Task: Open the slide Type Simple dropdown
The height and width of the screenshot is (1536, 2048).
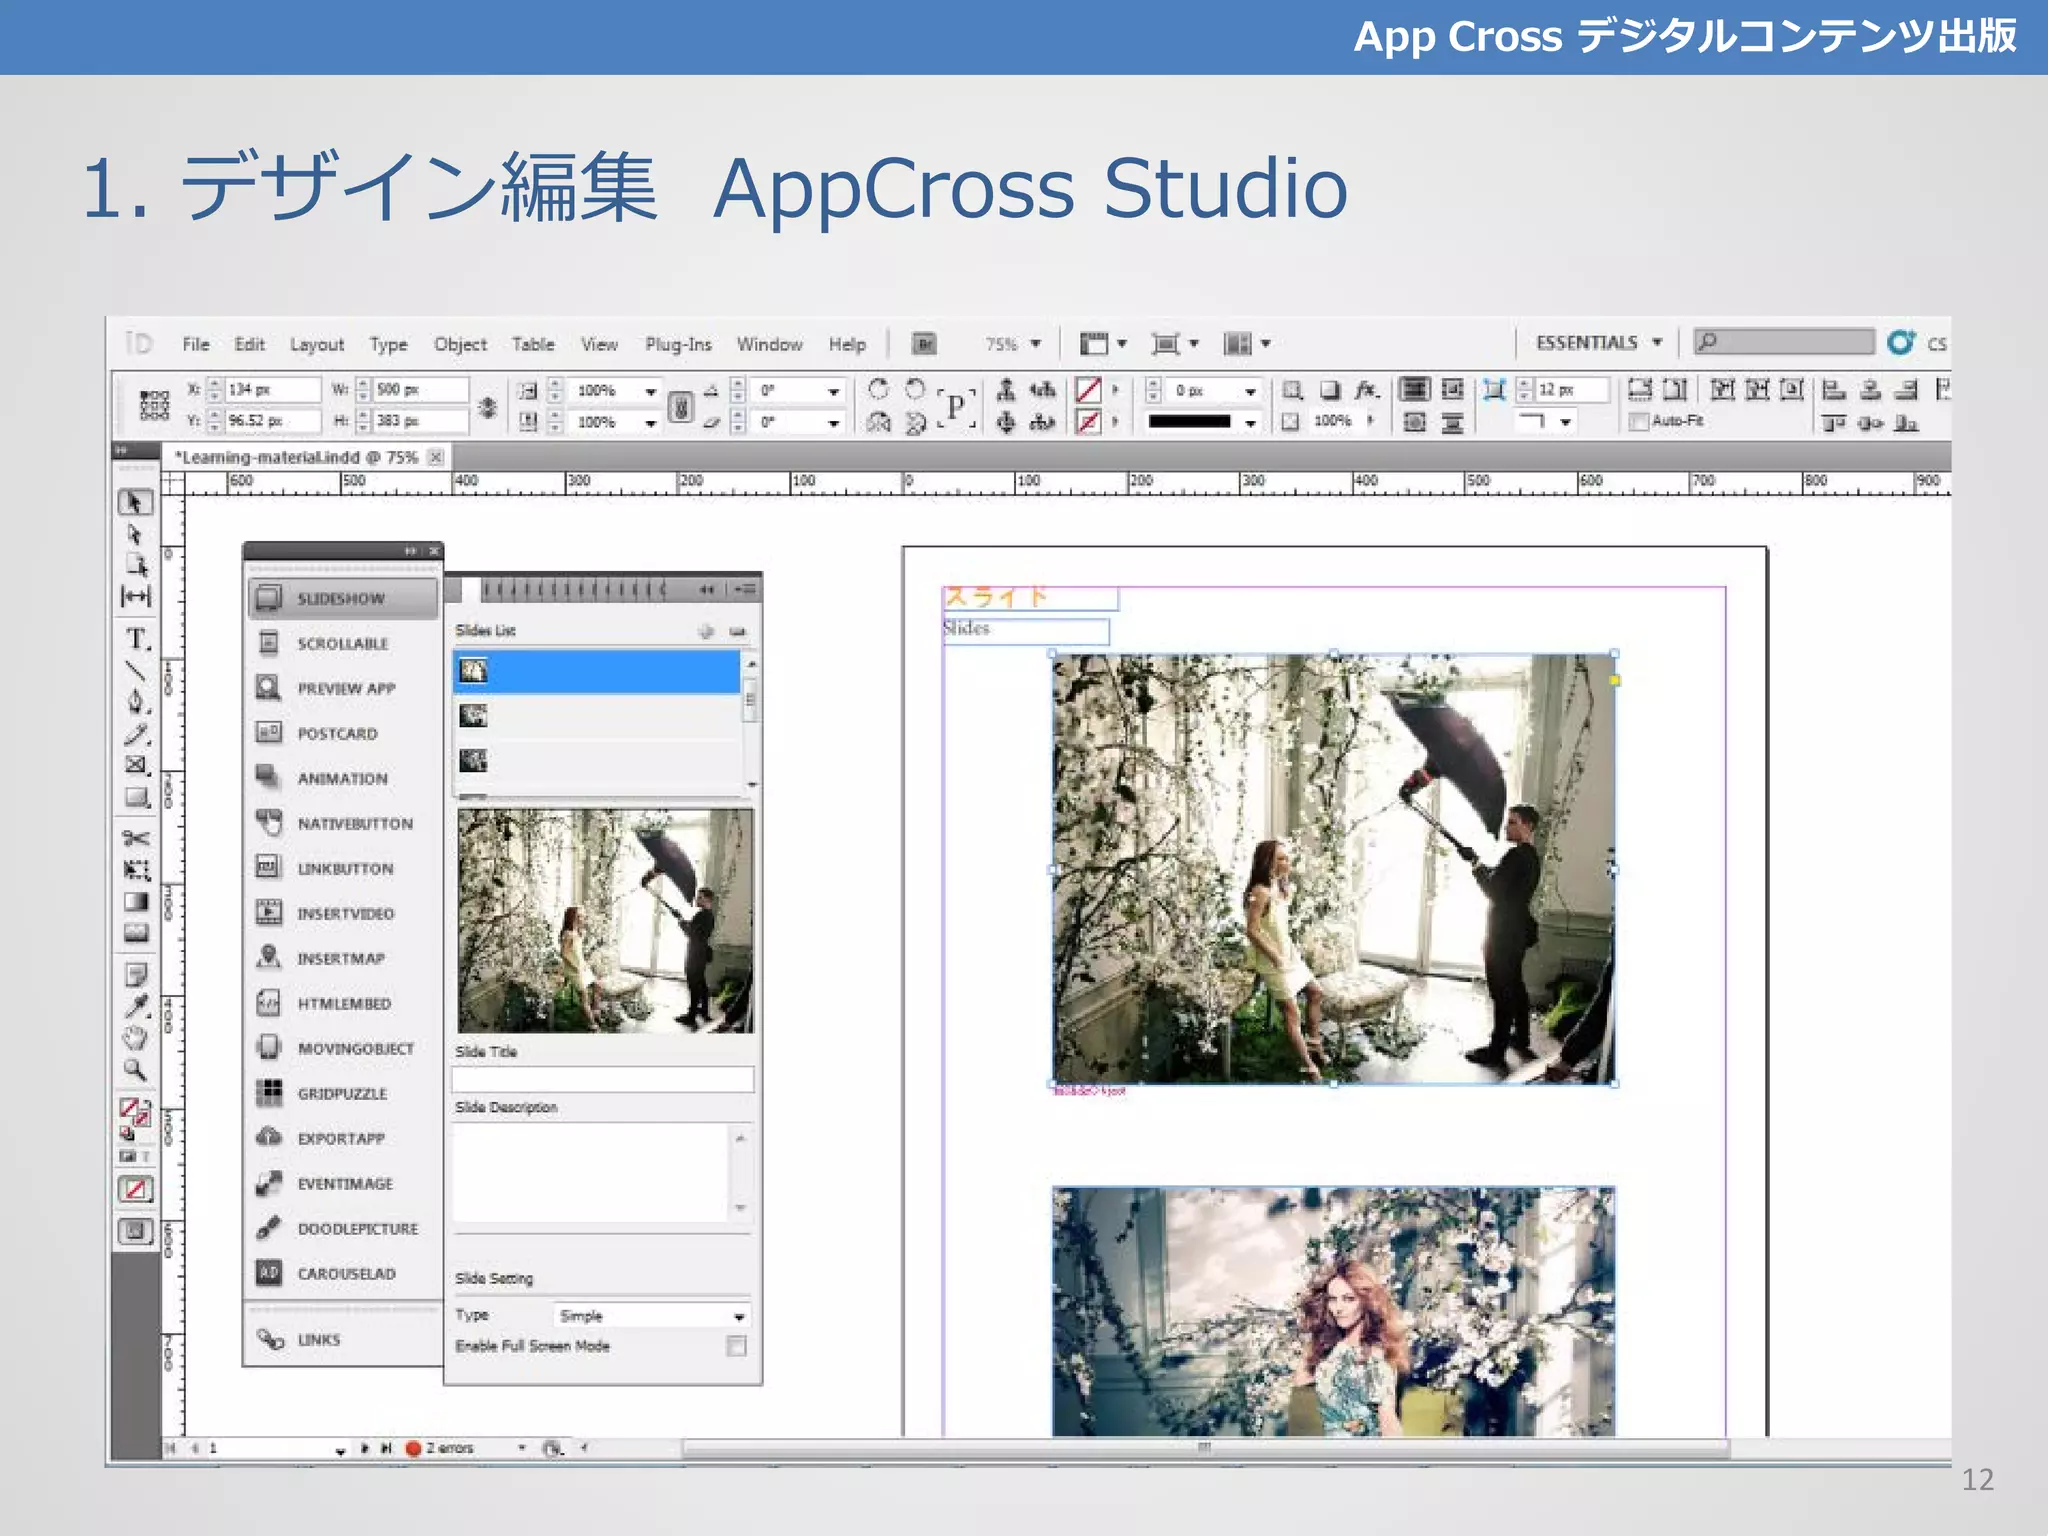Action: point(651,1316)
